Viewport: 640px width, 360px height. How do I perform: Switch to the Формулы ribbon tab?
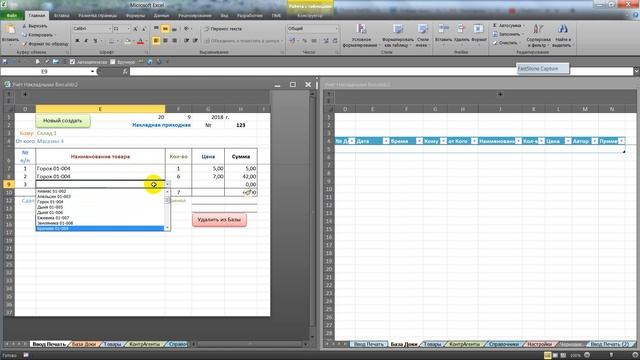(x=135, y=16)
